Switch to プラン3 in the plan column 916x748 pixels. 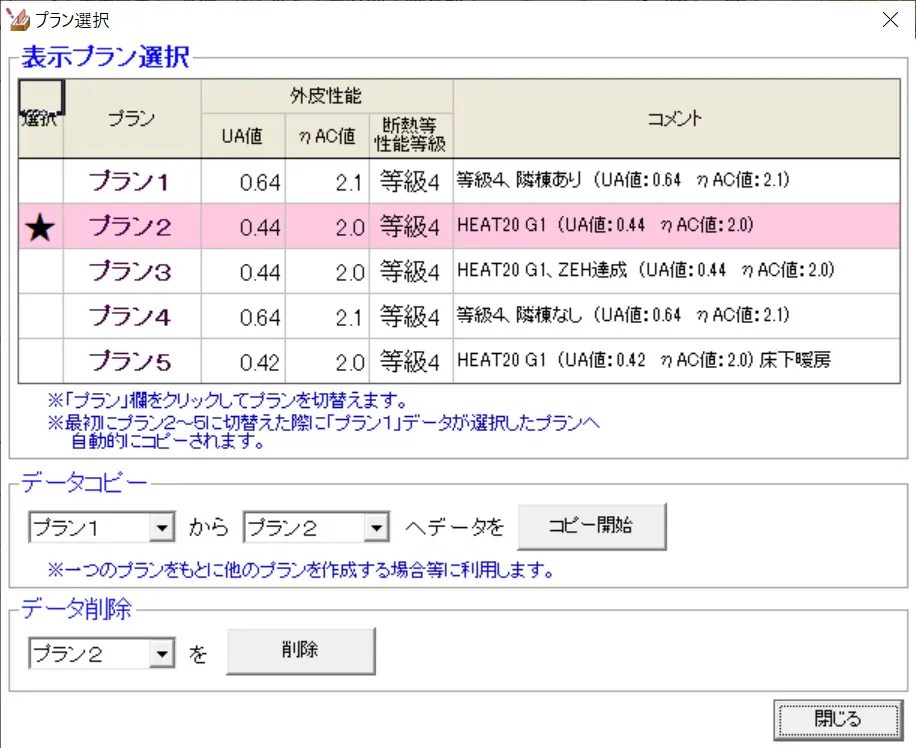tap(132, 271)
